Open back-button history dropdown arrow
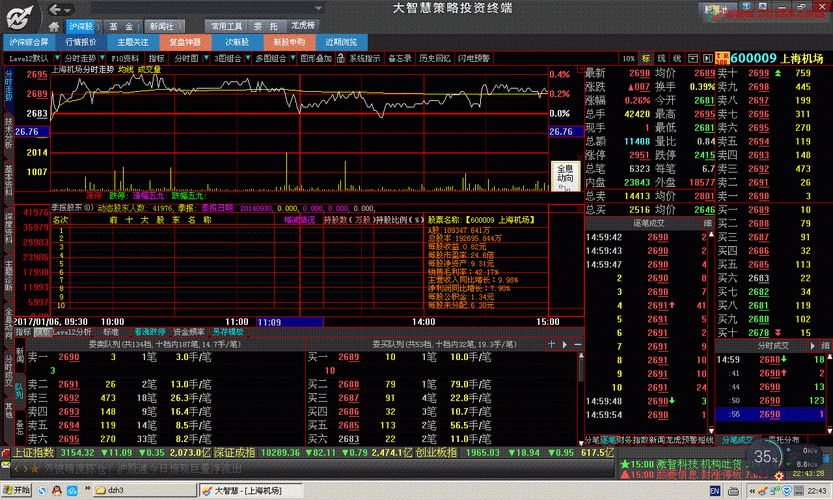The image size is (833, 500). click(67, 10)
